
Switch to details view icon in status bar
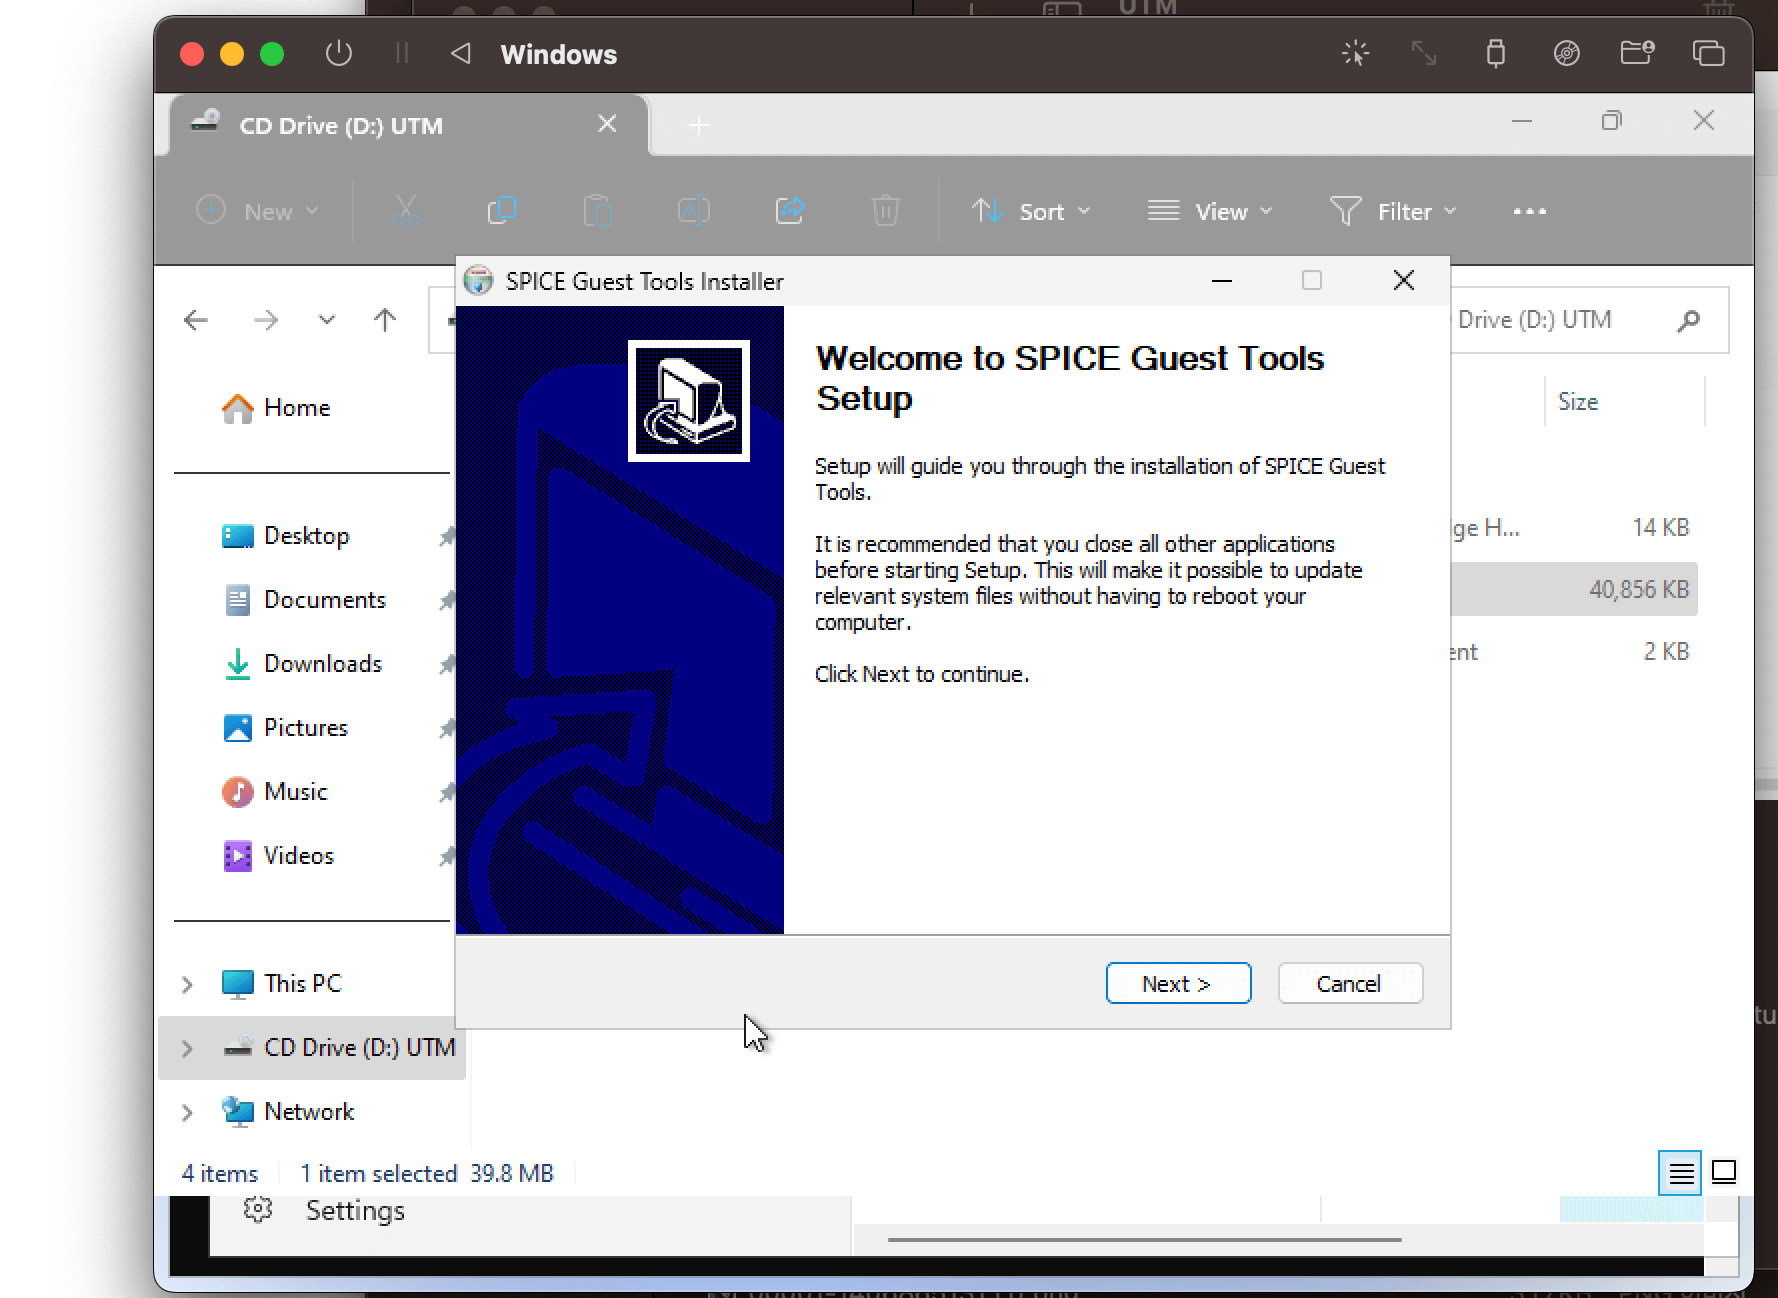tap(1681, 1173)
